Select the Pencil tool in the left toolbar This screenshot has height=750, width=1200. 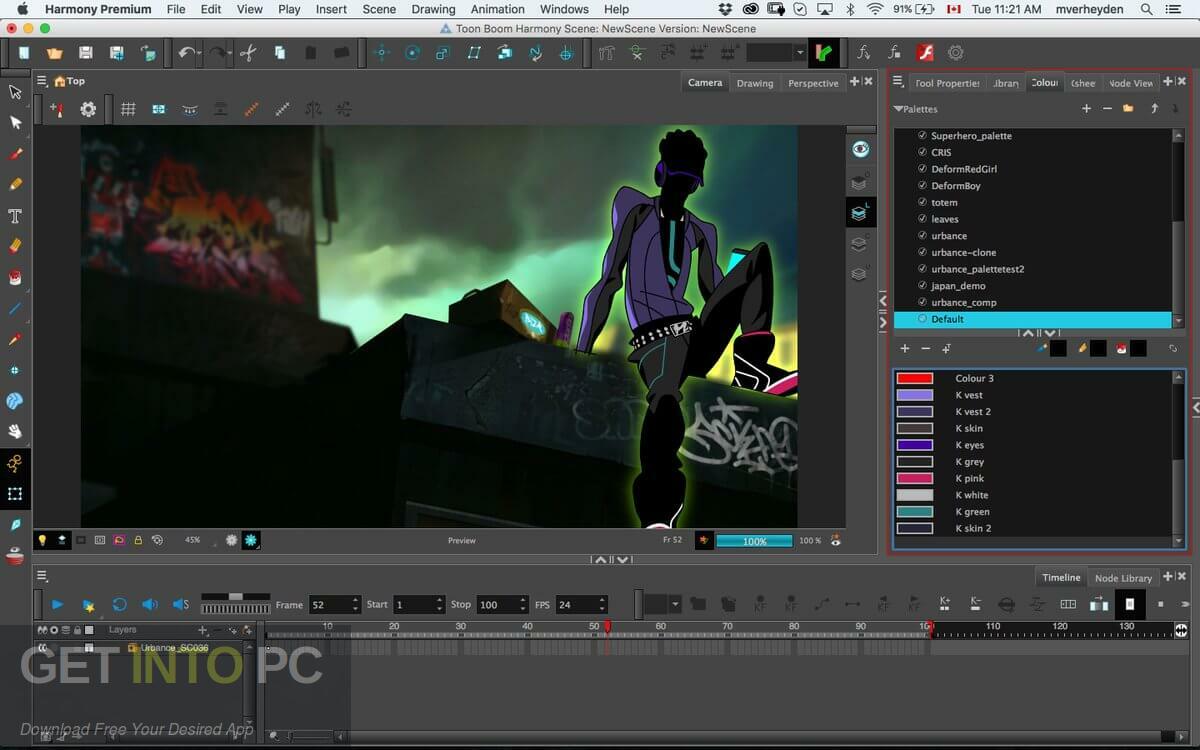coord(15,184)
